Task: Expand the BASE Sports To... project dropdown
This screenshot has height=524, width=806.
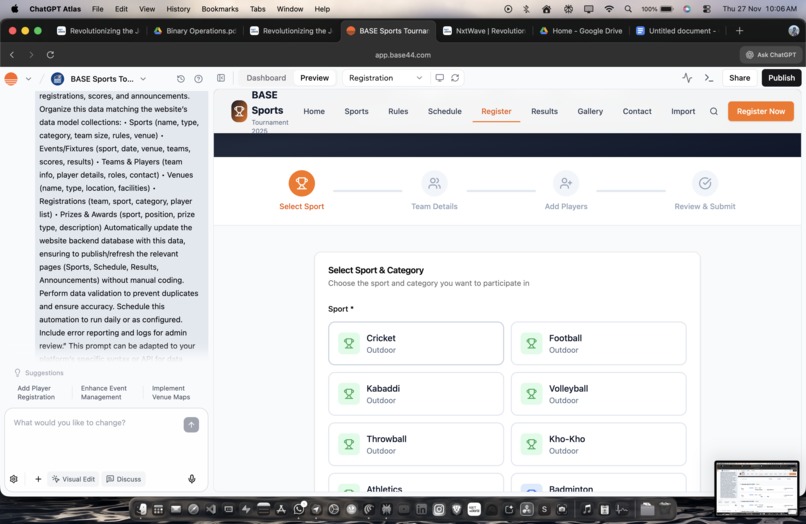Action: [x=143, y=79]
